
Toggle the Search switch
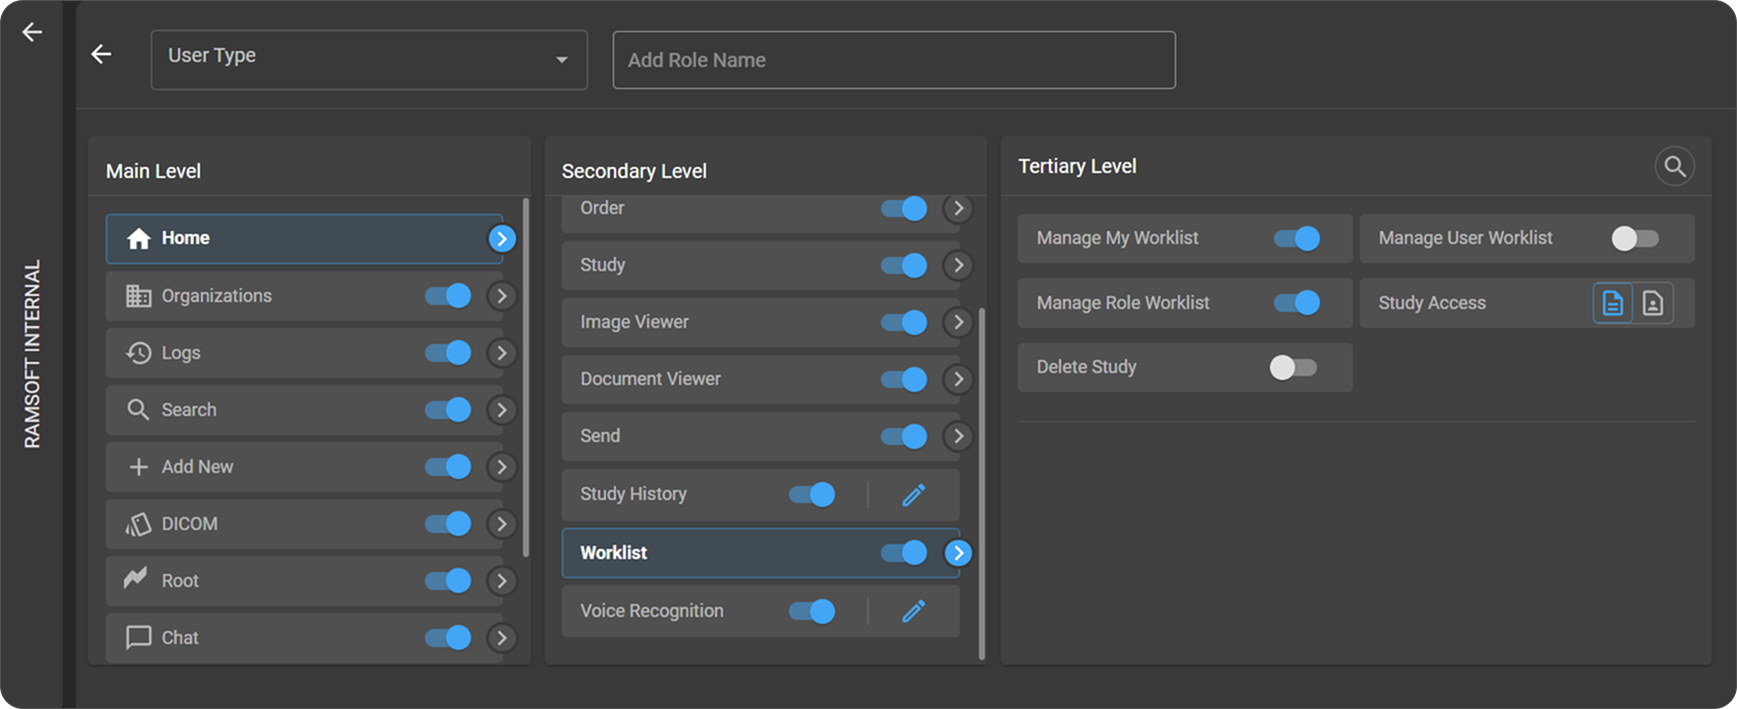pyautogui.click(x=448, y=410)
